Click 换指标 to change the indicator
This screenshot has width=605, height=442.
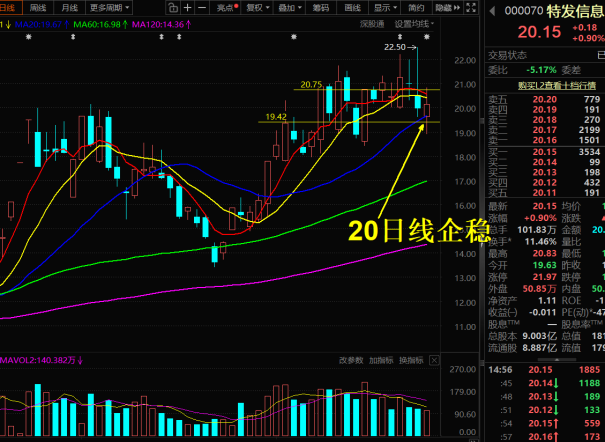[x=411, y=360]
